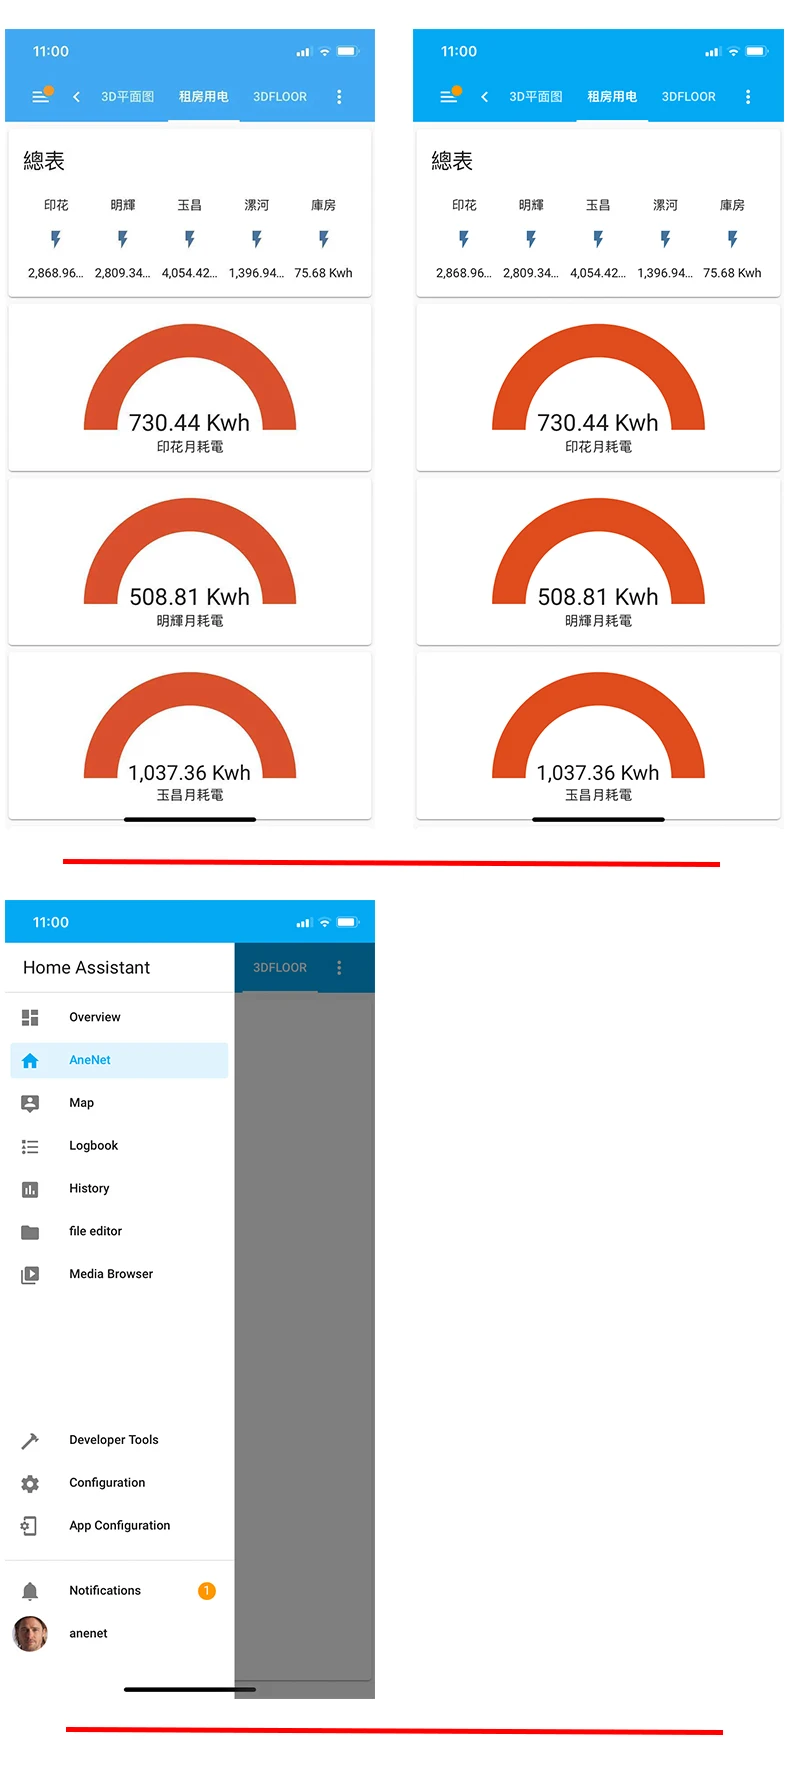This screenshot has height=1772, width=790.
Task: Open the three-dot overflow menu in the left phone
Action: pos(339,97)
